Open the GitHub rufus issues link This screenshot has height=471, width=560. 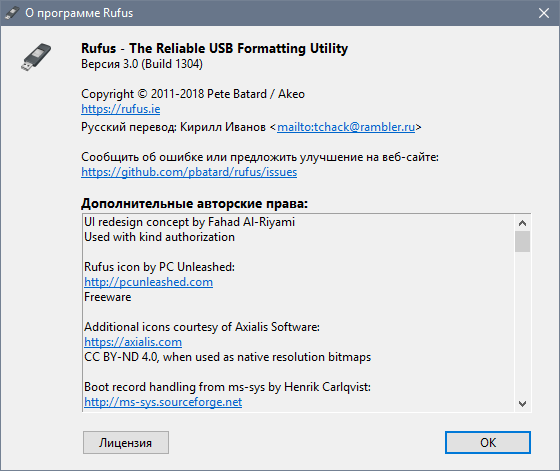pos(189,172)
